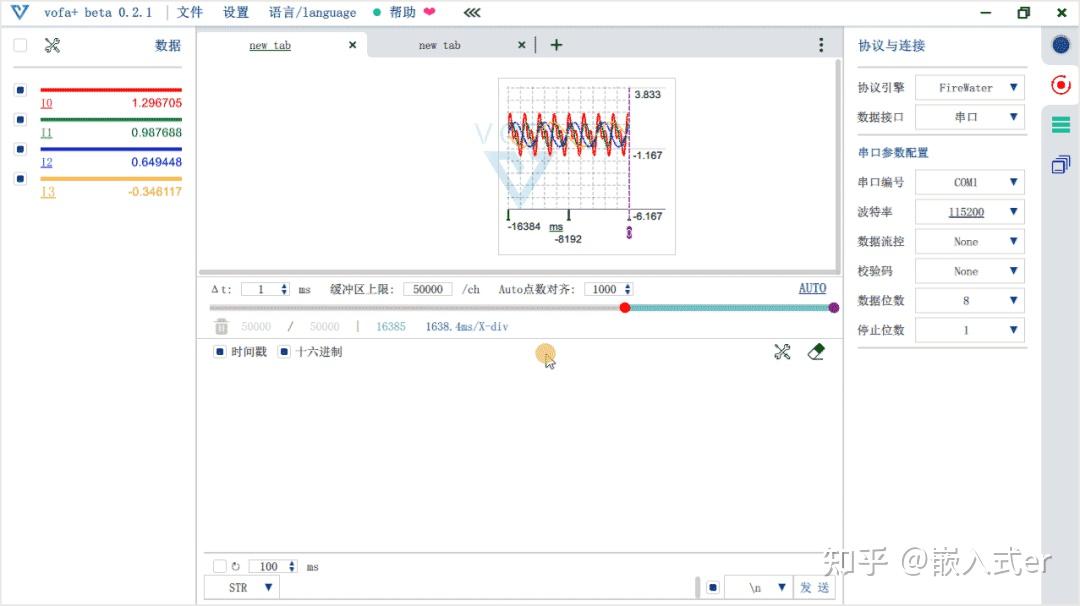Viewport: 1080px width, 606px height.
Task: Enable the 十六进制 hex display checkbox
Action: [284, 351]
